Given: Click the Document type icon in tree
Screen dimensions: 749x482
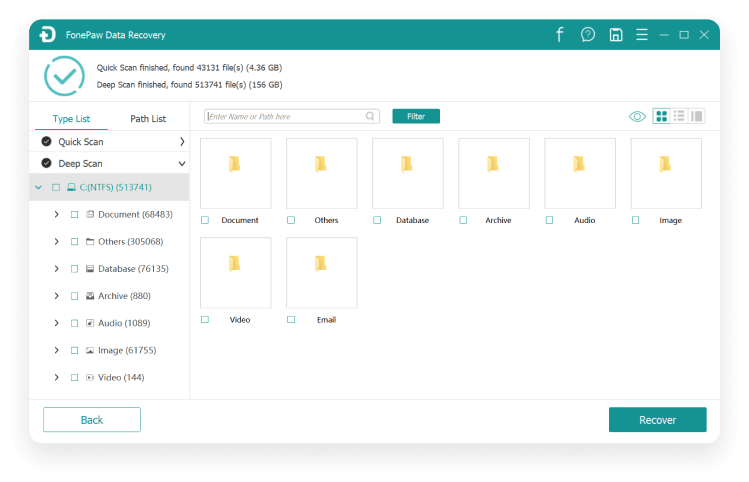Looking at the screenshot, I should tap(90, 214).
